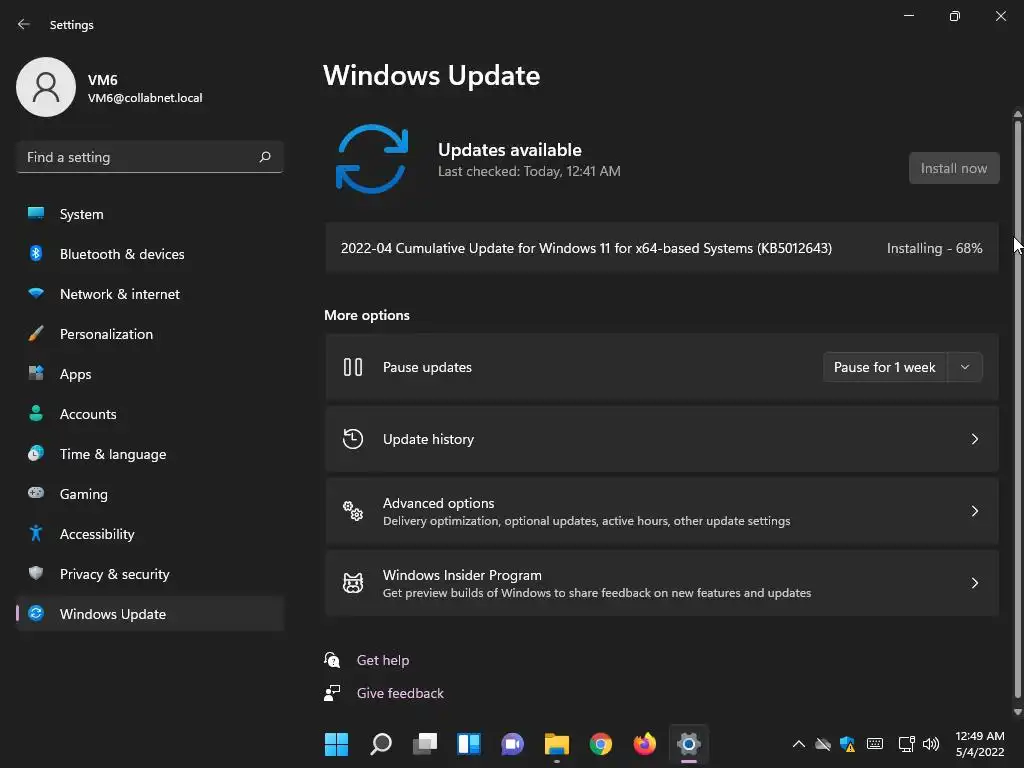Click the Windows Insider cat icon

353,583
